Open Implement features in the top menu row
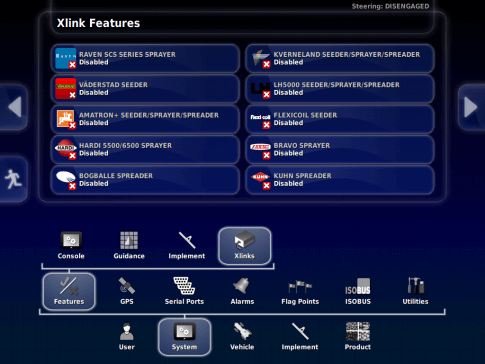 [187, 246]
